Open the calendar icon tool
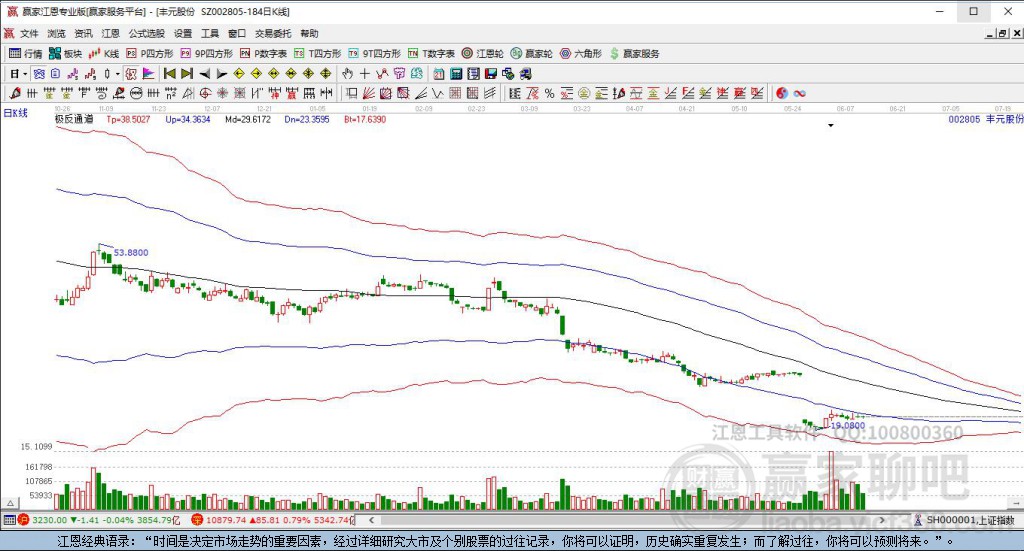Image resolution: width=1024 pixels, height=551 pixels. [439, 74]
